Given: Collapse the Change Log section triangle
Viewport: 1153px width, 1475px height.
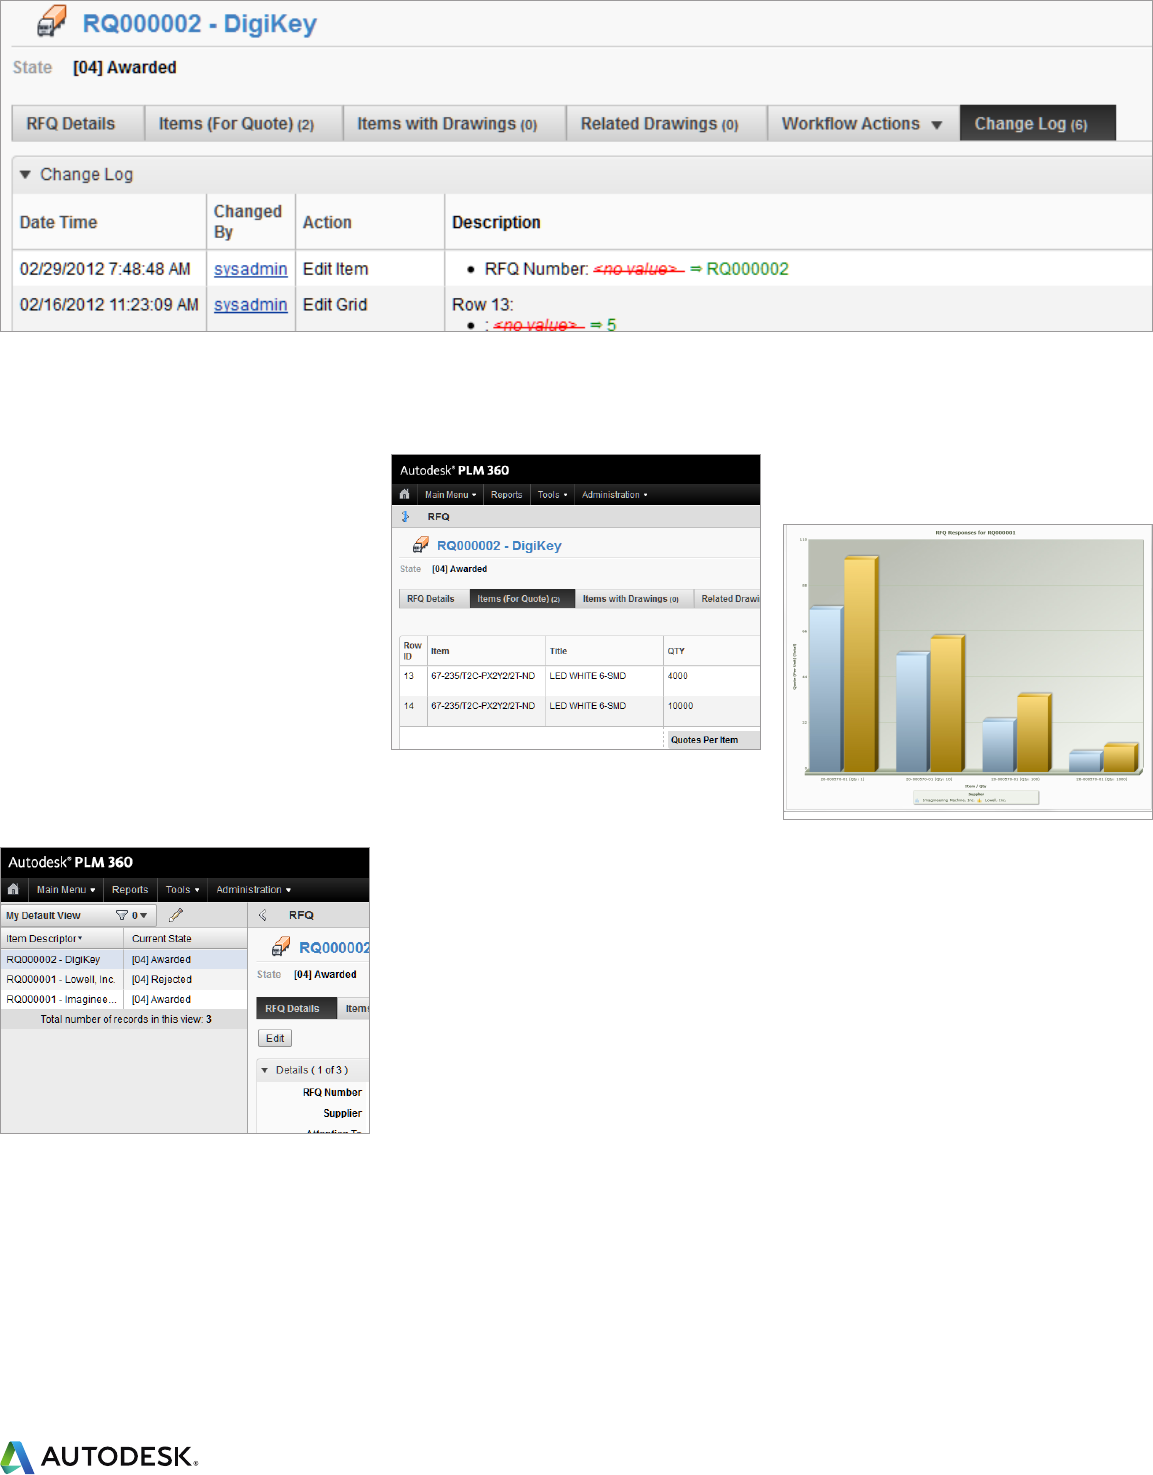Looking at the screenshot, I should (25, 174).
